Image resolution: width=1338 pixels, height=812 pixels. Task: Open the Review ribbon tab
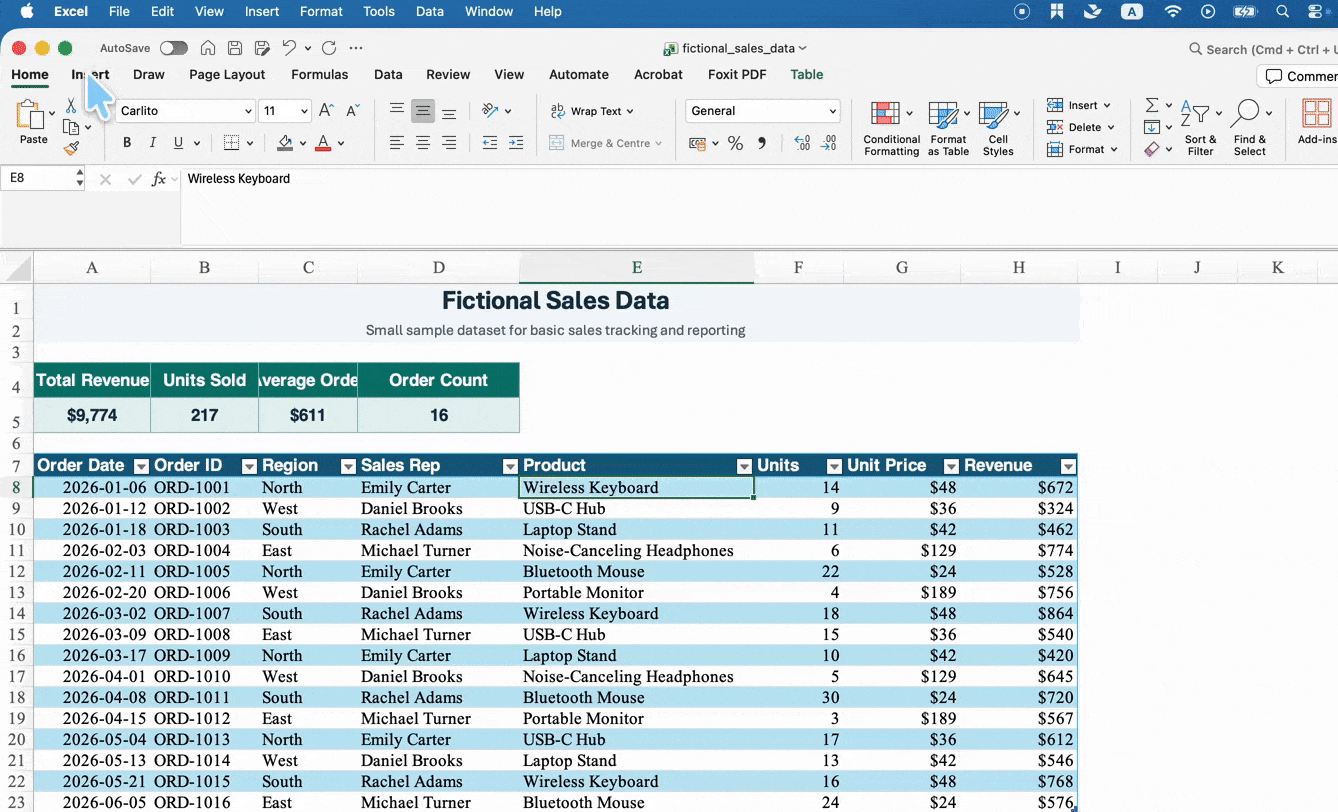(x=448, y=74)
